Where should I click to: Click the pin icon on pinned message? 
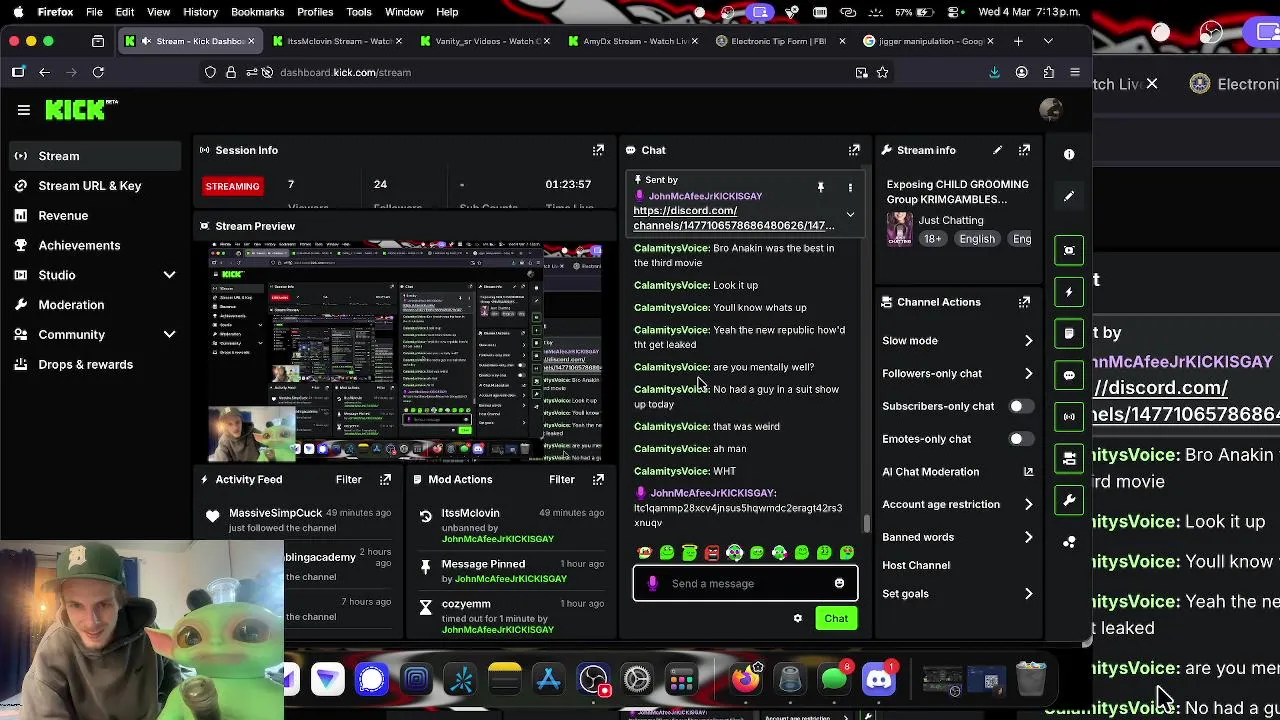coord(820,187)
